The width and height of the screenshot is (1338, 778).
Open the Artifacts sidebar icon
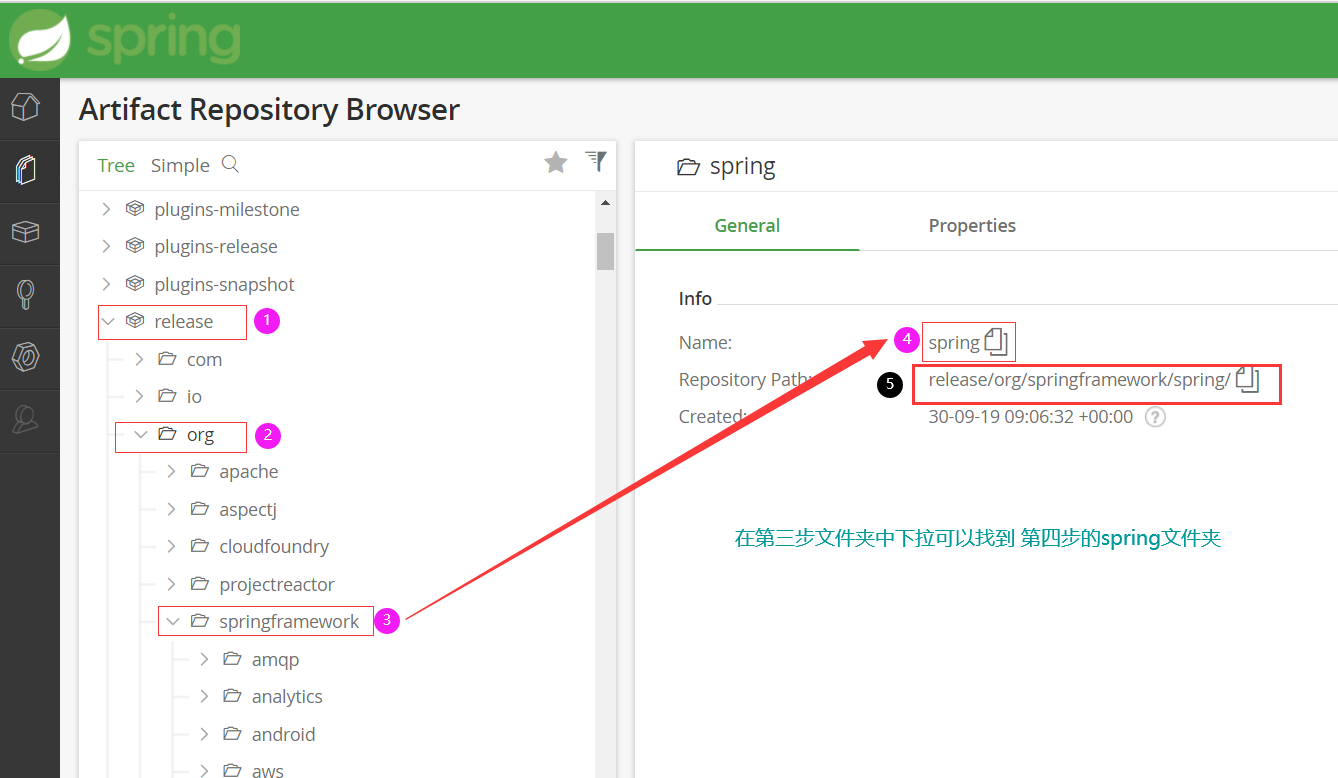[26, 169]
